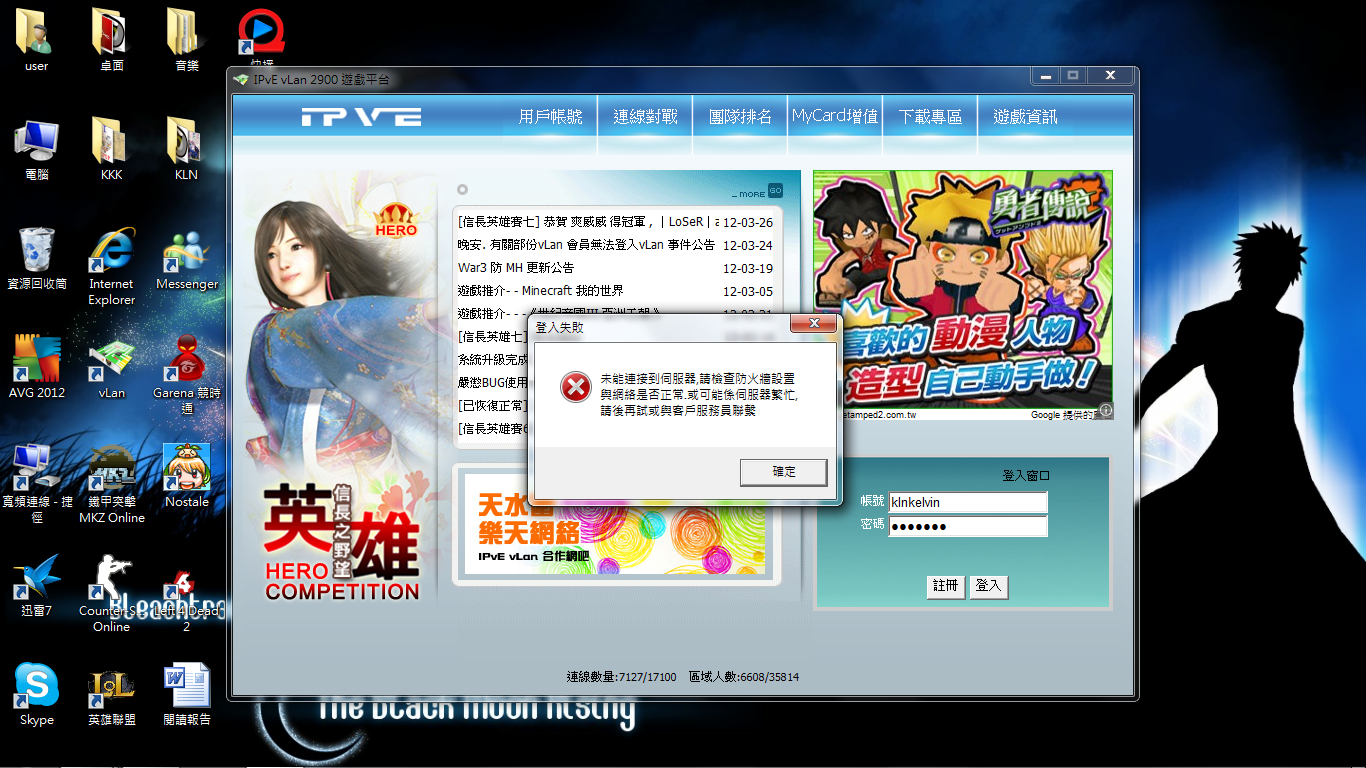Open the Recycle Bin 資源回收筒 icon
The width and height of the screenshot is (1366, 768).
(x=36, y=255)
